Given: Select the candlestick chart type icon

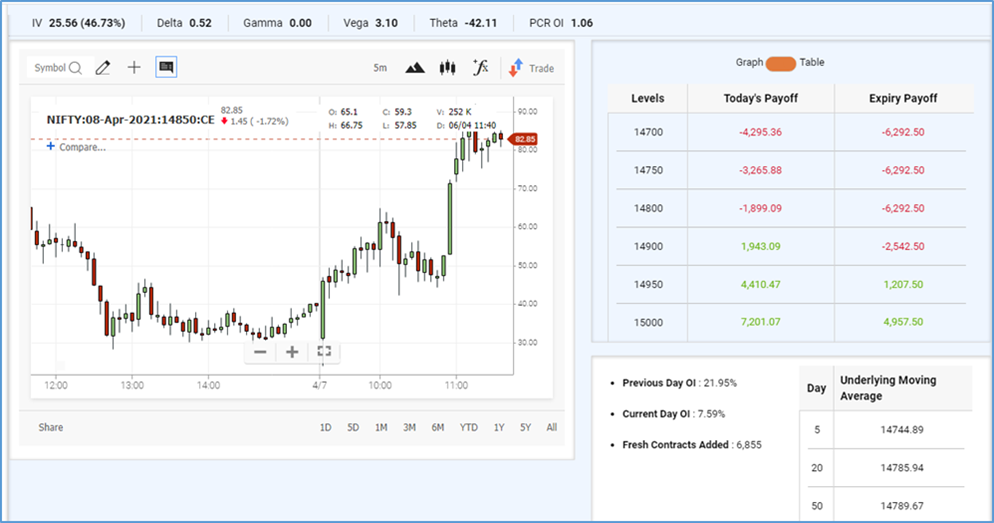Looking at the screenshot, I should [447, 68].
